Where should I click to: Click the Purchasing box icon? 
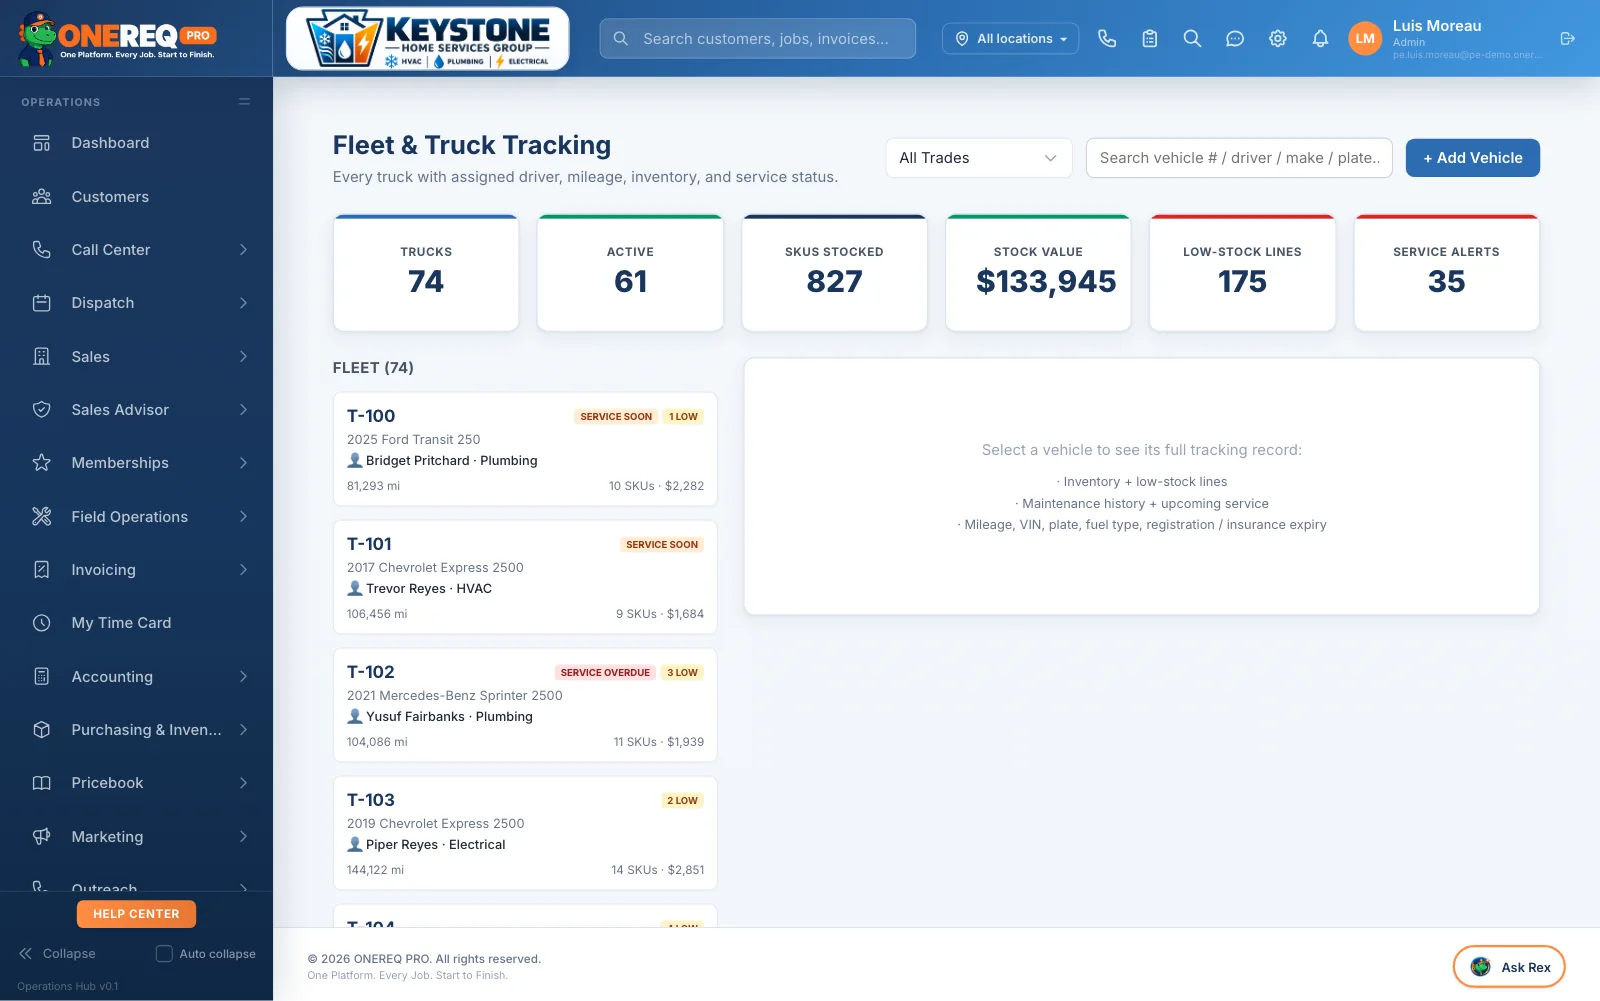pyautogui.click(x=41, y=730)
